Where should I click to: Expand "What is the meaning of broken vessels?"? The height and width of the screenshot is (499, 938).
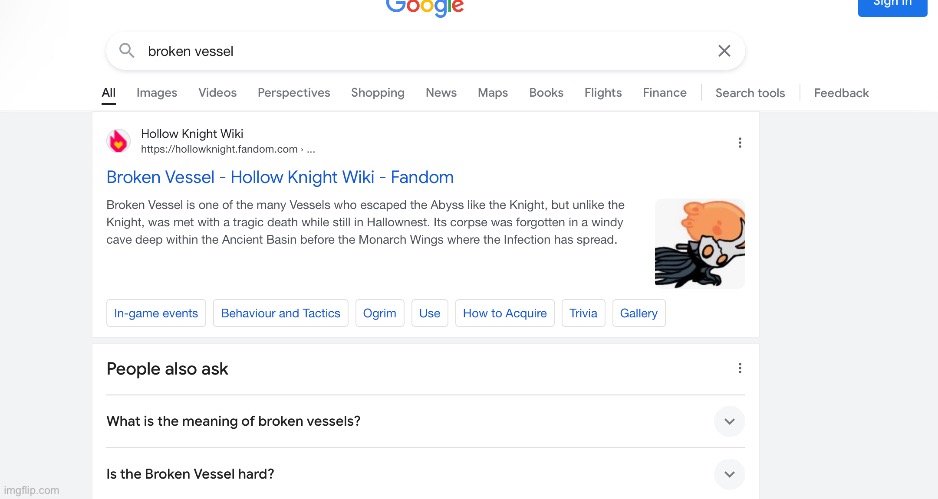(x=729, y=421)
